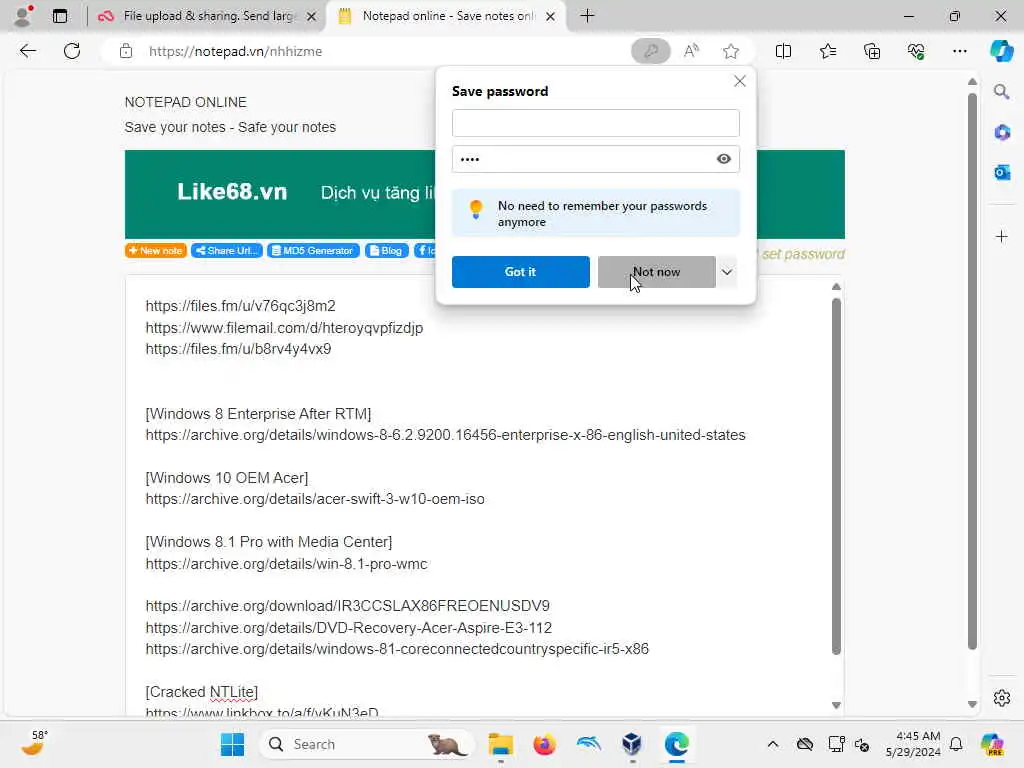Open File Explorer from taskbar
The height and width of the screenshot is (768, 1024).
pos(501,744)
